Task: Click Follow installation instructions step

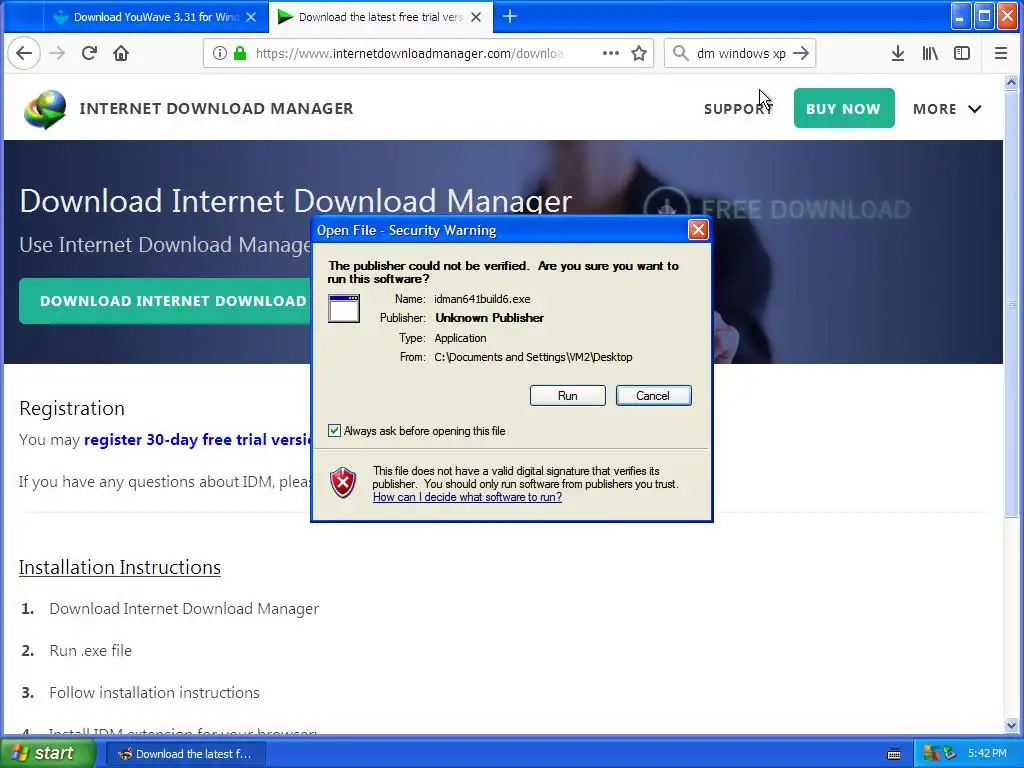Action: 154,693
